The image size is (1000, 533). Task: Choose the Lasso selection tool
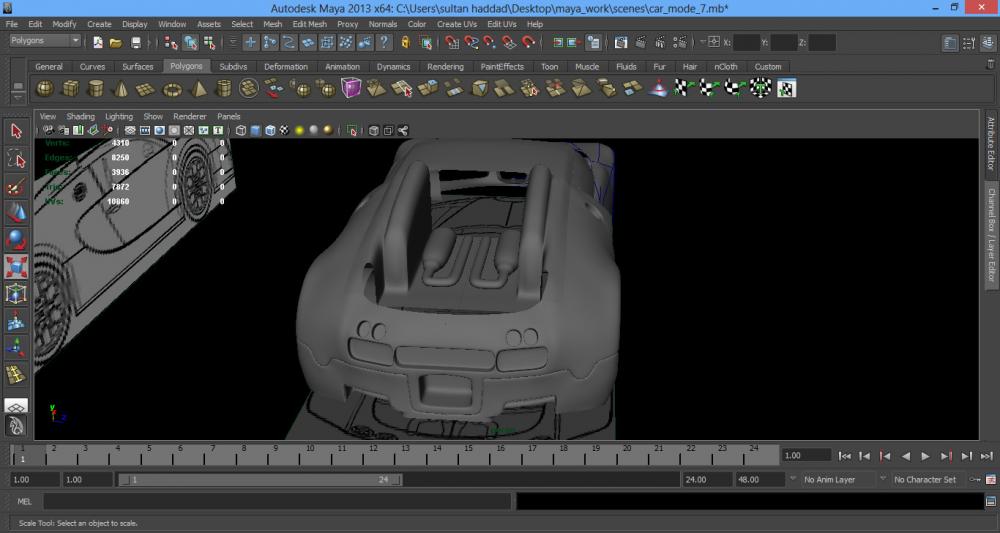click(x=16, y=159)
